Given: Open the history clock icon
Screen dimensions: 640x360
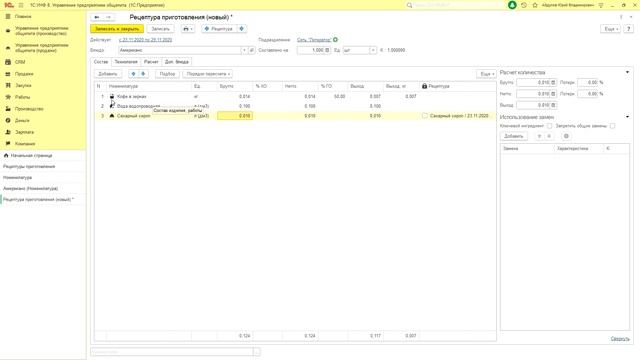Looking at the screenshot, I should point(524,5).
